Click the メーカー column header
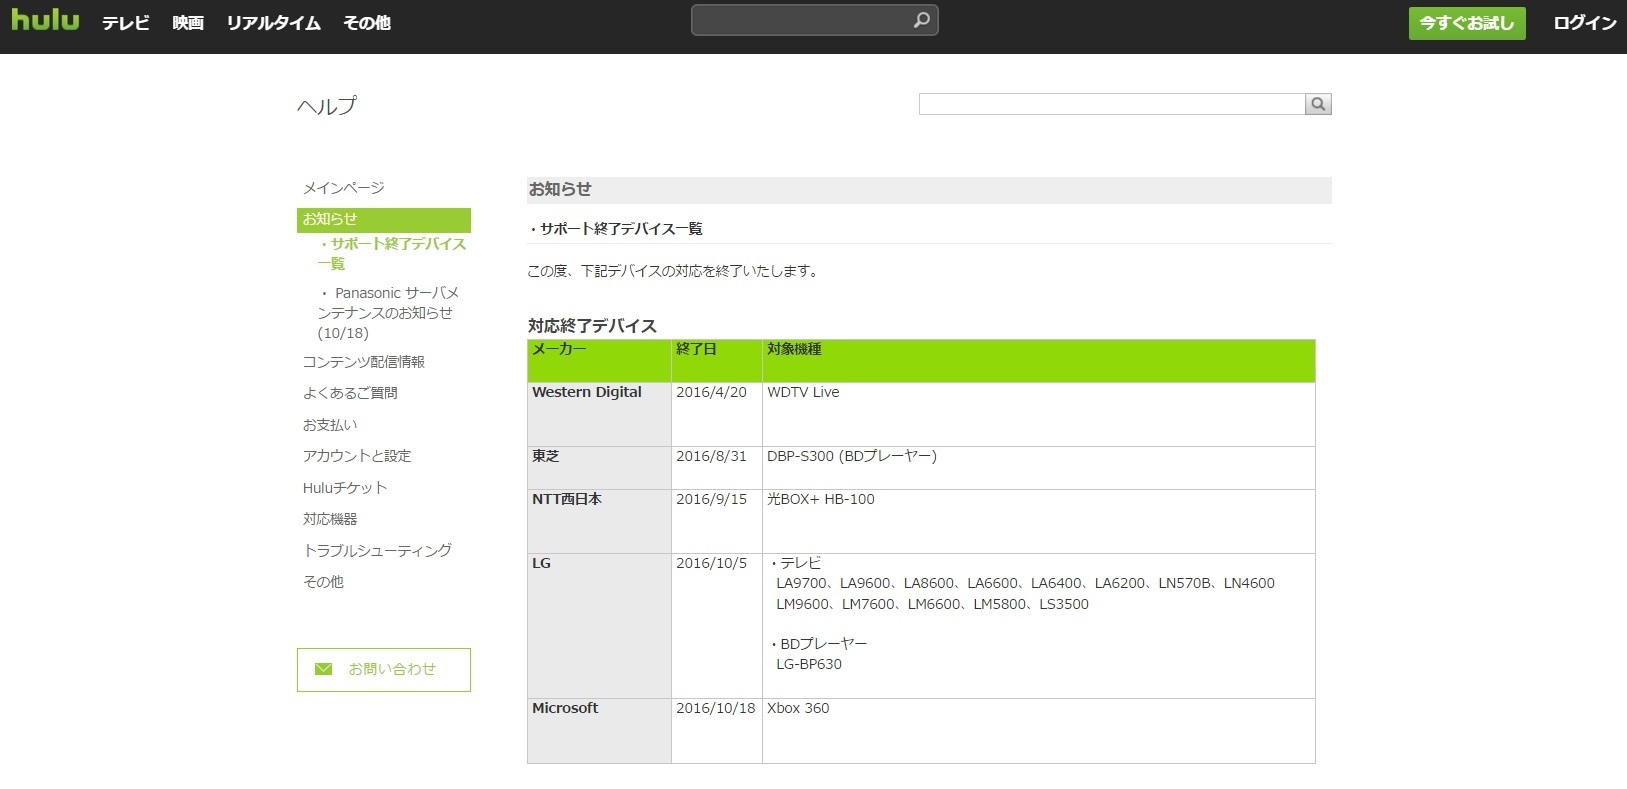The width and height of the screenshot is (1627, 789). (599, 361)
